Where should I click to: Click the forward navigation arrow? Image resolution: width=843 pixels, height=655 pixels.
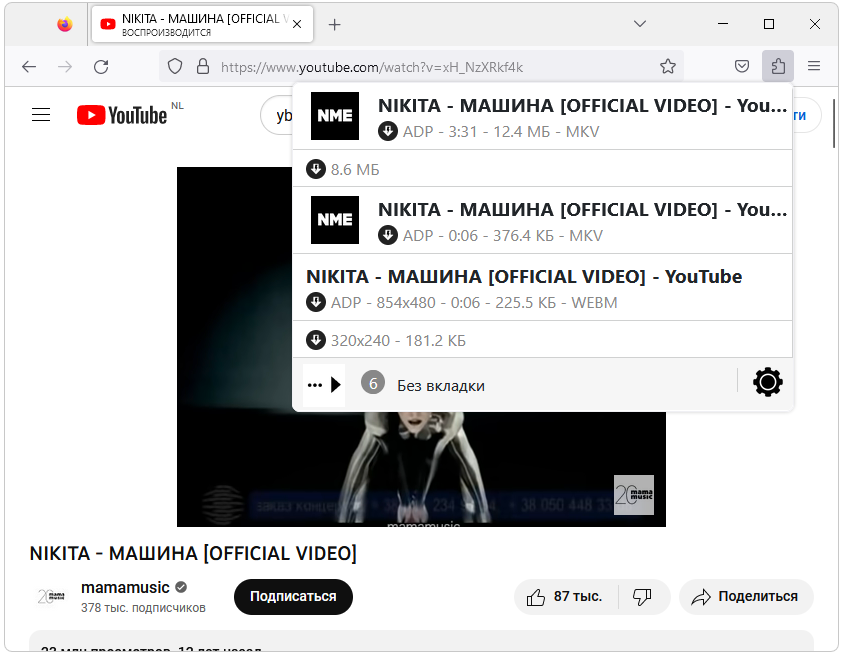click(65, 67)
